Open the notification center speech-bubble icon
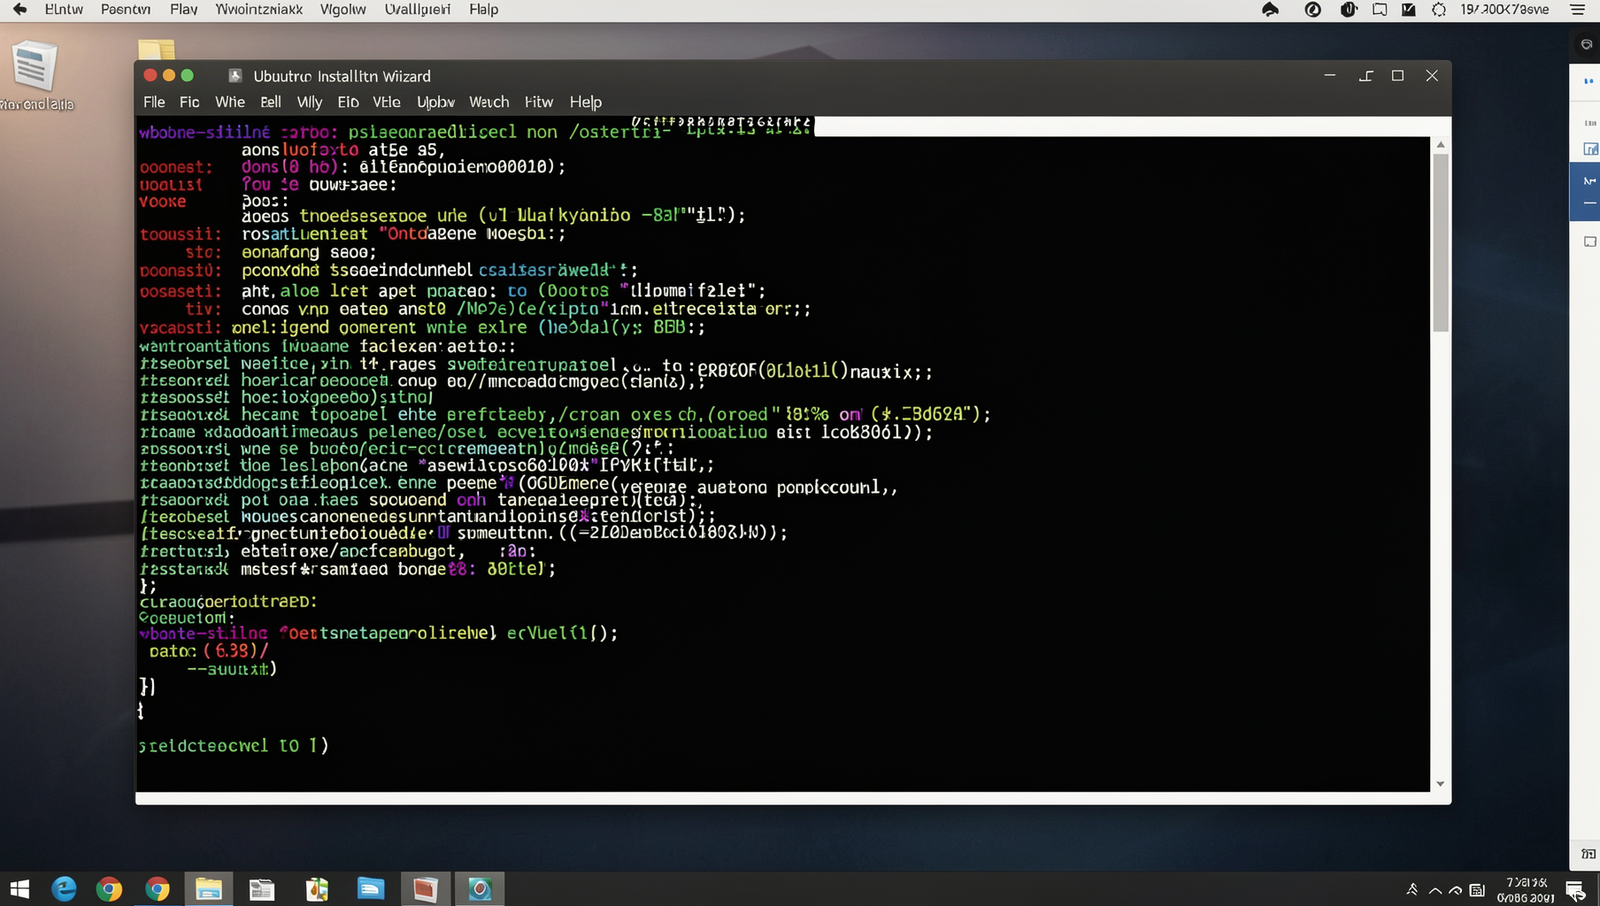The width and height of the screenshot is (1600, 906). coord(1575,889)
